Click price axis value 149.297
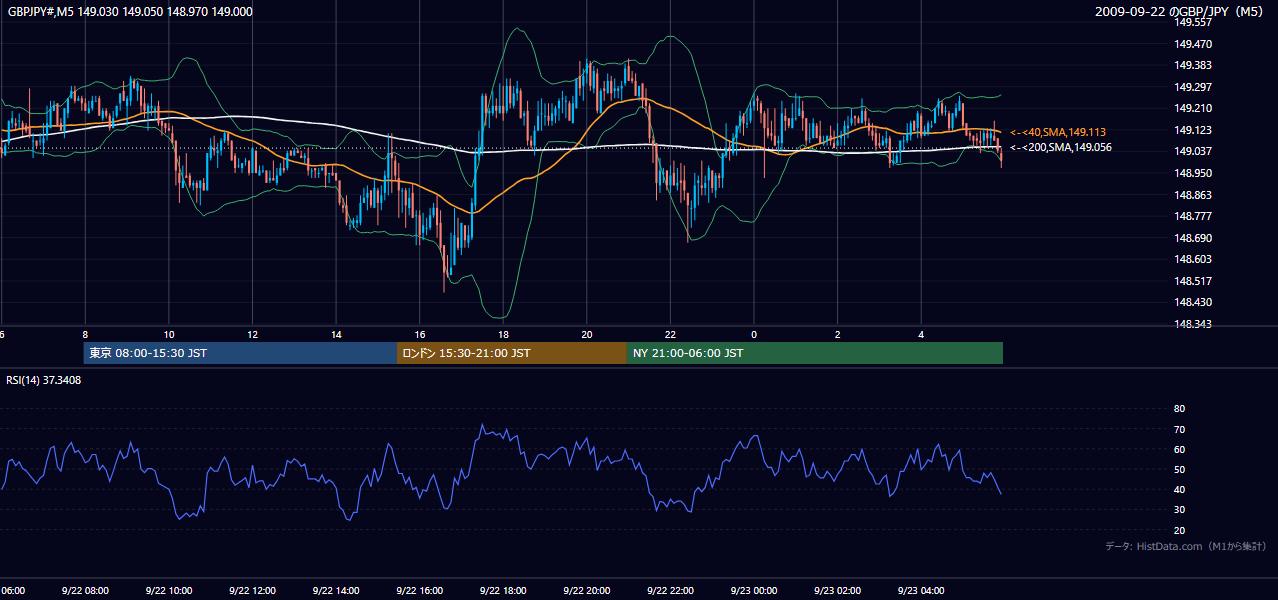This screenshot has width=1278, height=600. coord(1193,87)
